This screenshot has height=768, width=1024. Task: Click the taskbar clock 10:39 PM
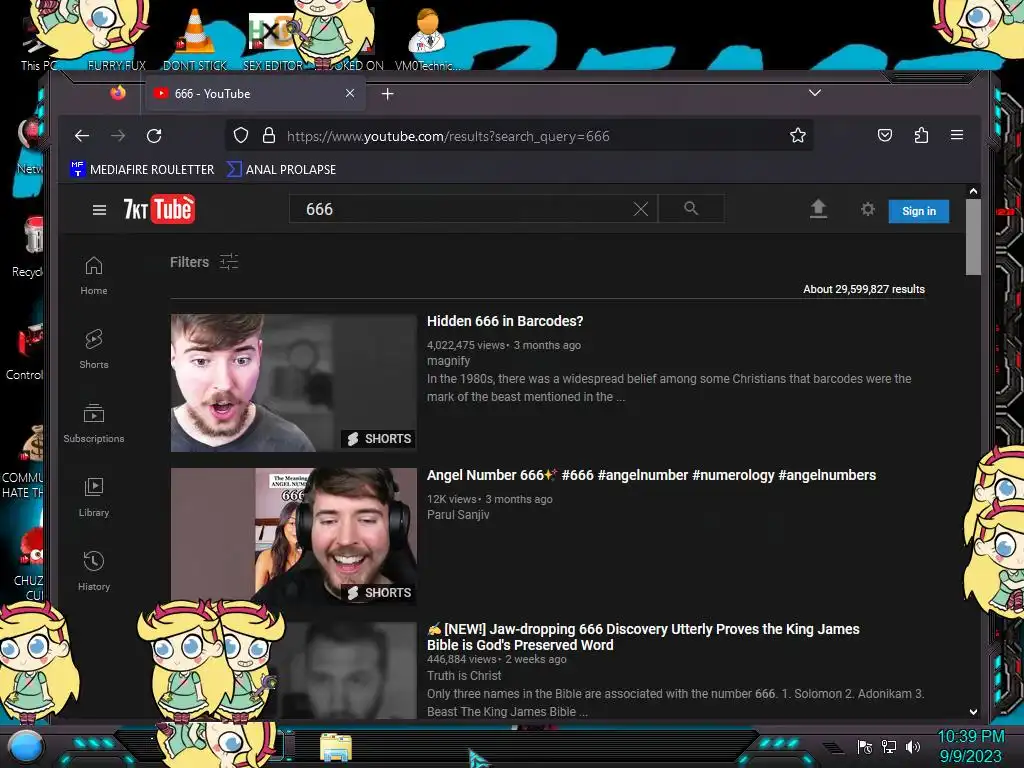(x=970, y=737)
